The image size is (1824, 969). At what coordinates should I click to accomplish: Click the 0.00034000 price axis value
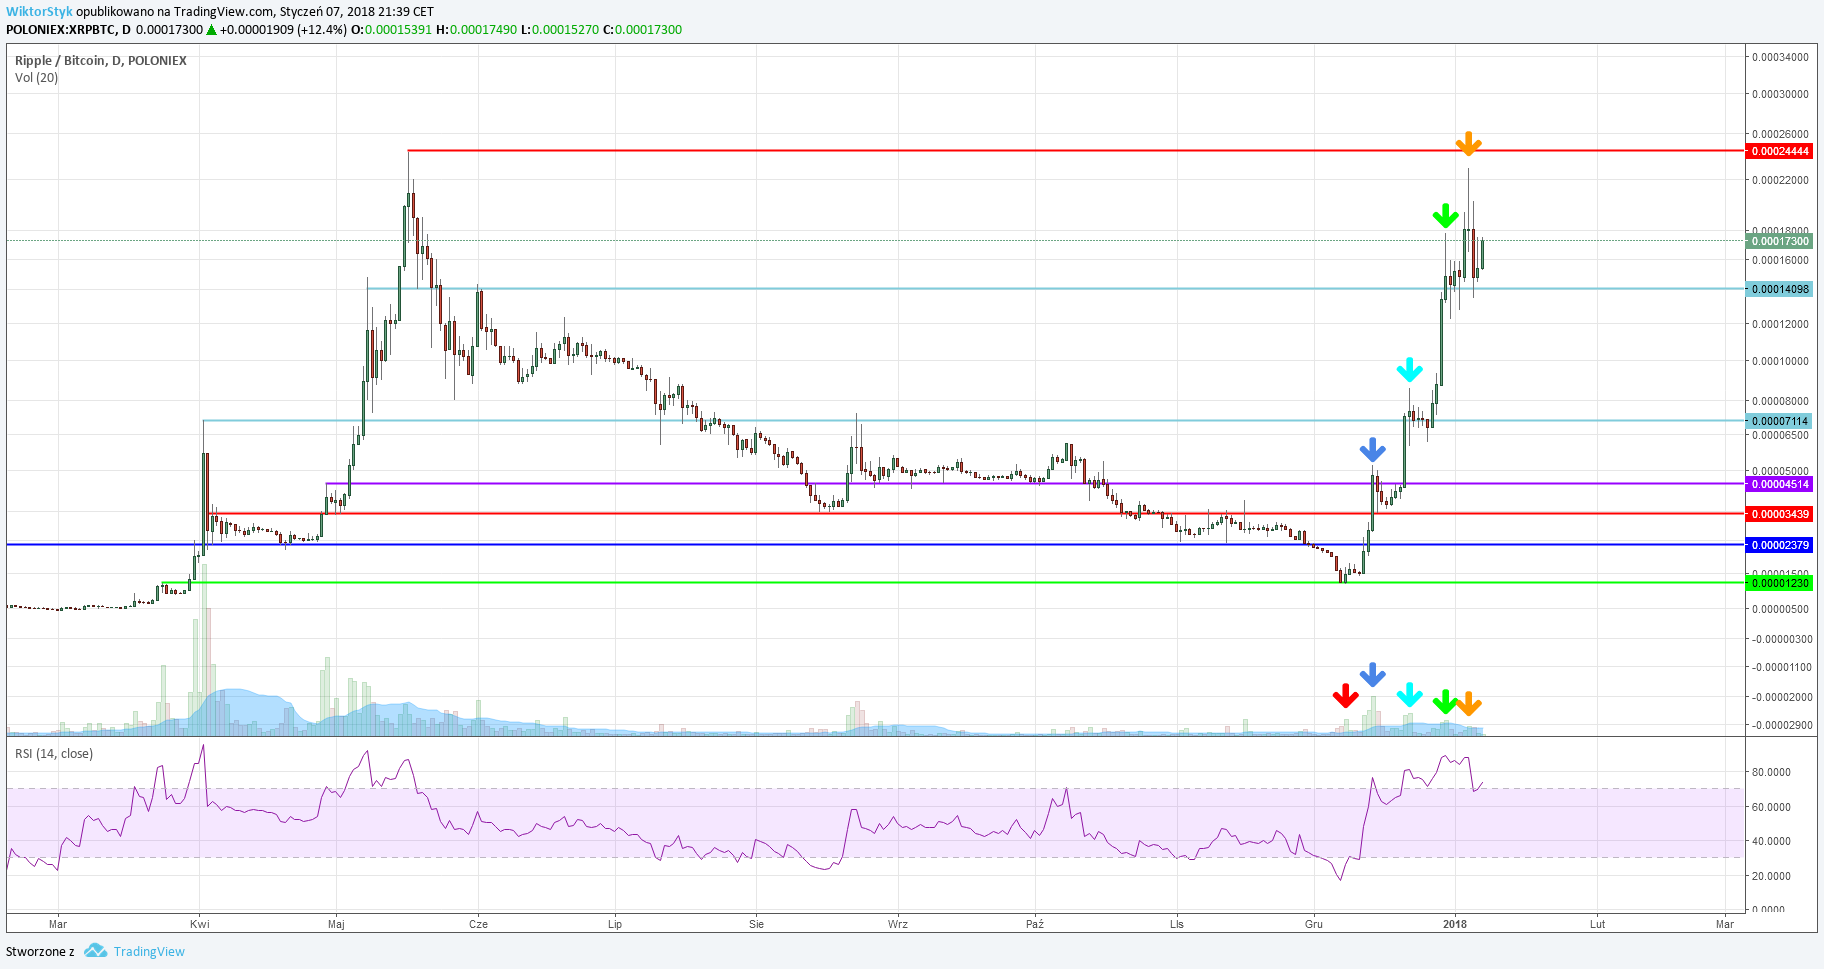coord(1780,57)
